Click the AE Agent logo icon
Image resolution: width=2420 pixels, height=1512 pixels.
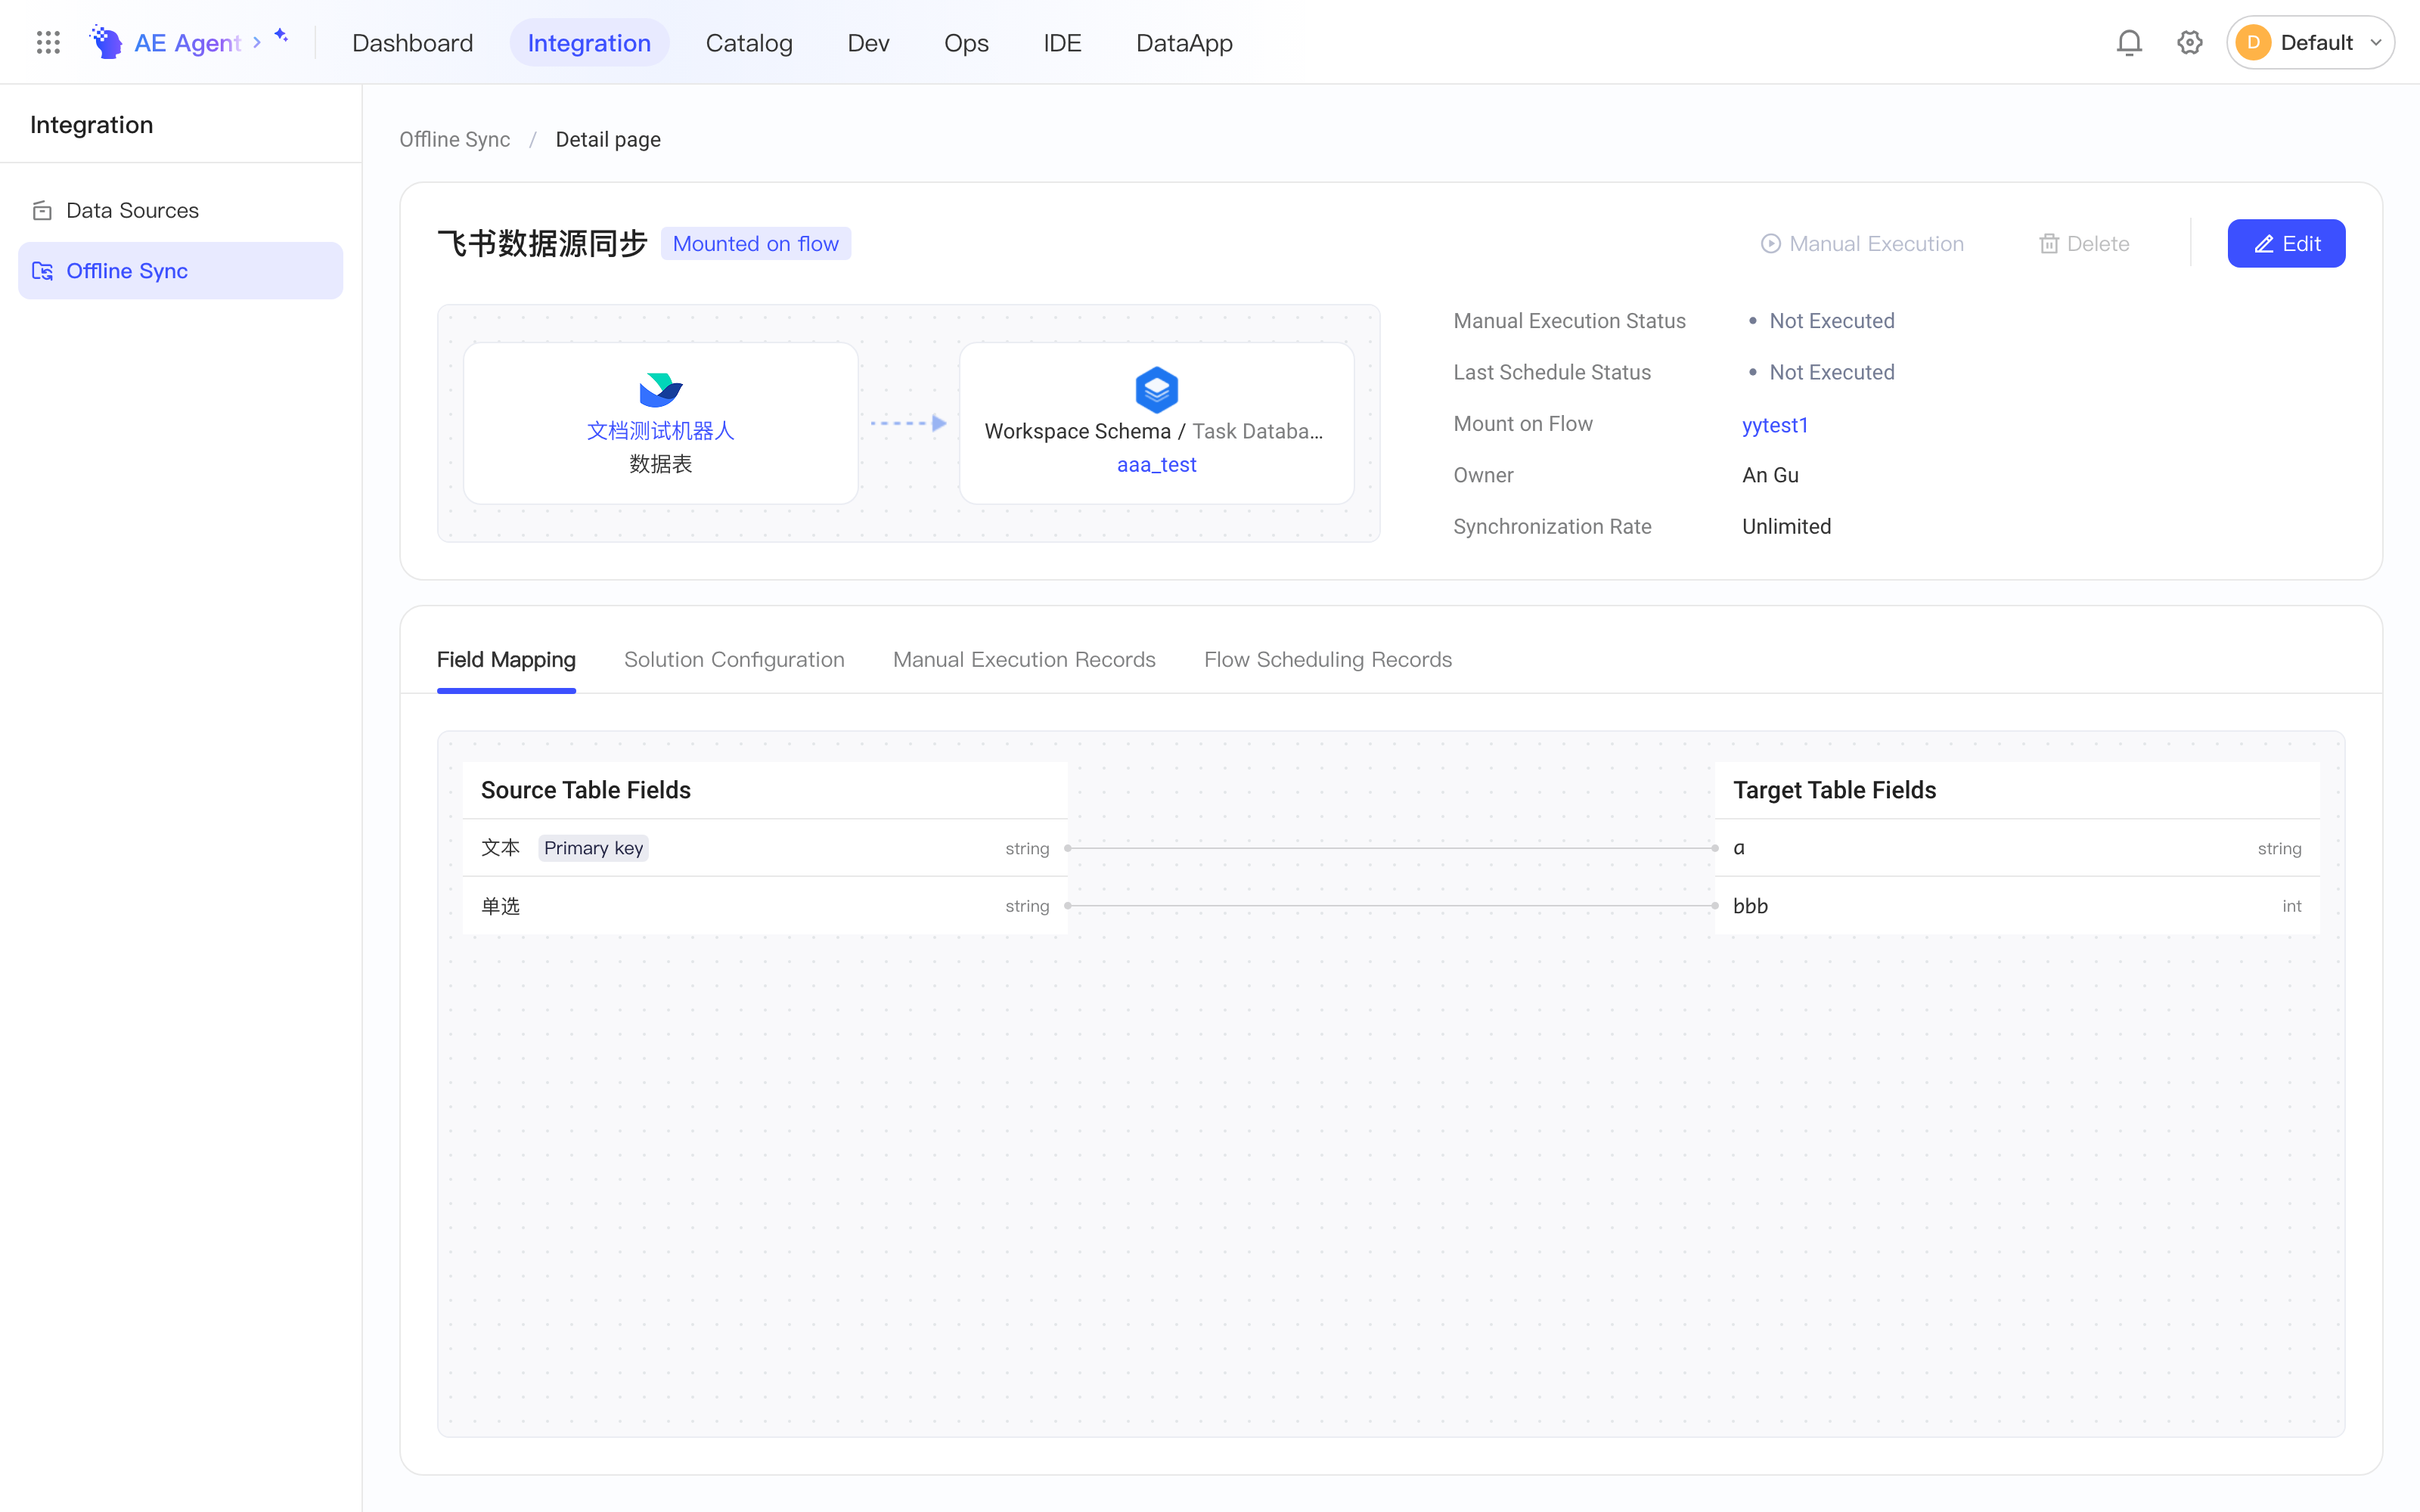pyautogui.click(x=106, y=42)
